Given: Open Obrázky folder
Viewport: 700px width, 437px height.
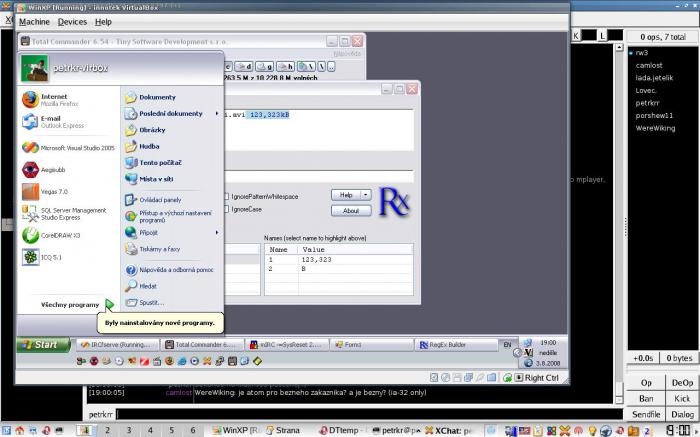Looking at the screenshot, I should point(145,130).
